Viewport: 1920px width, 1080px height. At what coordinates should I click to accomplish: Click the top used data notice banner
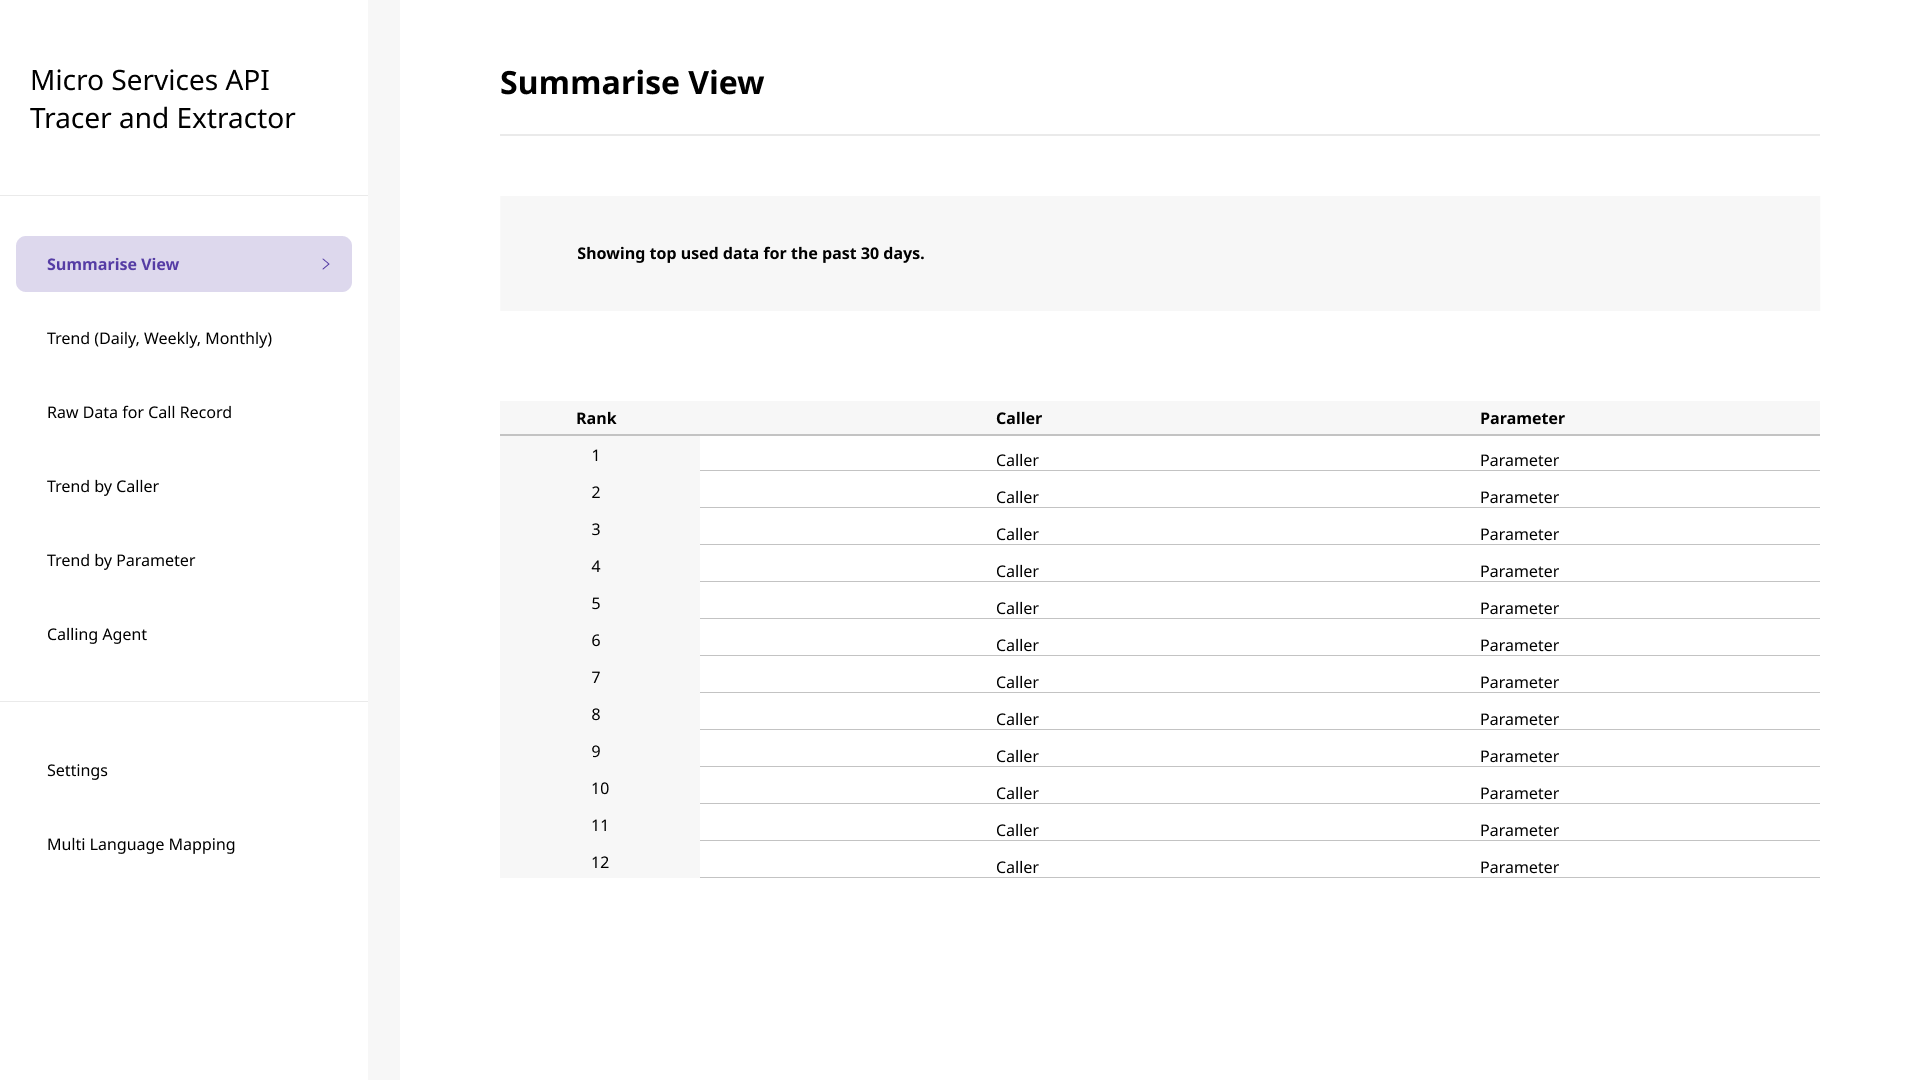click(x=750, y=253)
